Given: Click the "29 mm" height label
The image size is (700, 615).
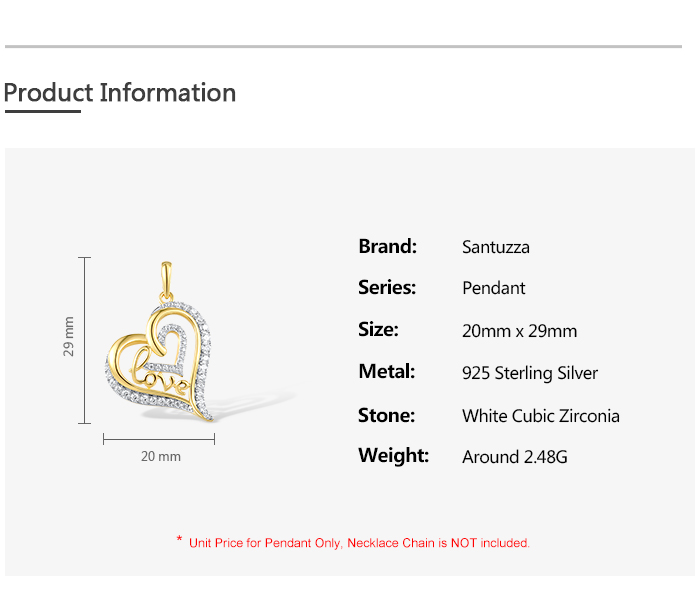Looking at the screenshot, I should click(69, 336).
